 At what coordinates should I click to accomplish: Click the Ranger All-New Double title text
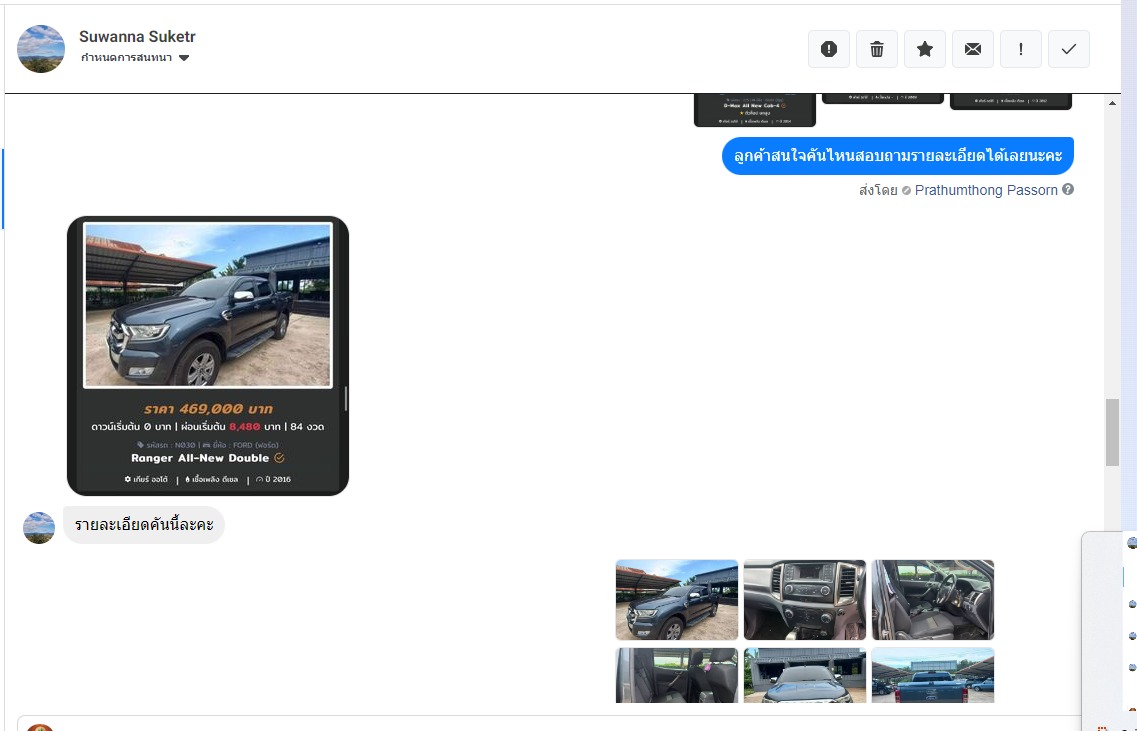(200, 458)
